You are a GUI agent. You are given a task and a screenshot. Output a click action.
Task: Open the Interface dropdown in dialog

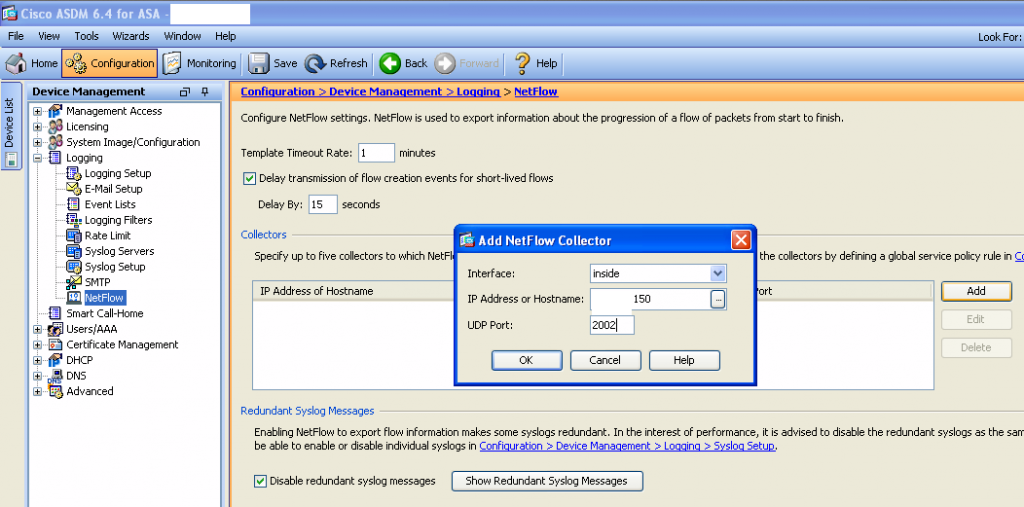pyautogui.click(x=717, y=273)
